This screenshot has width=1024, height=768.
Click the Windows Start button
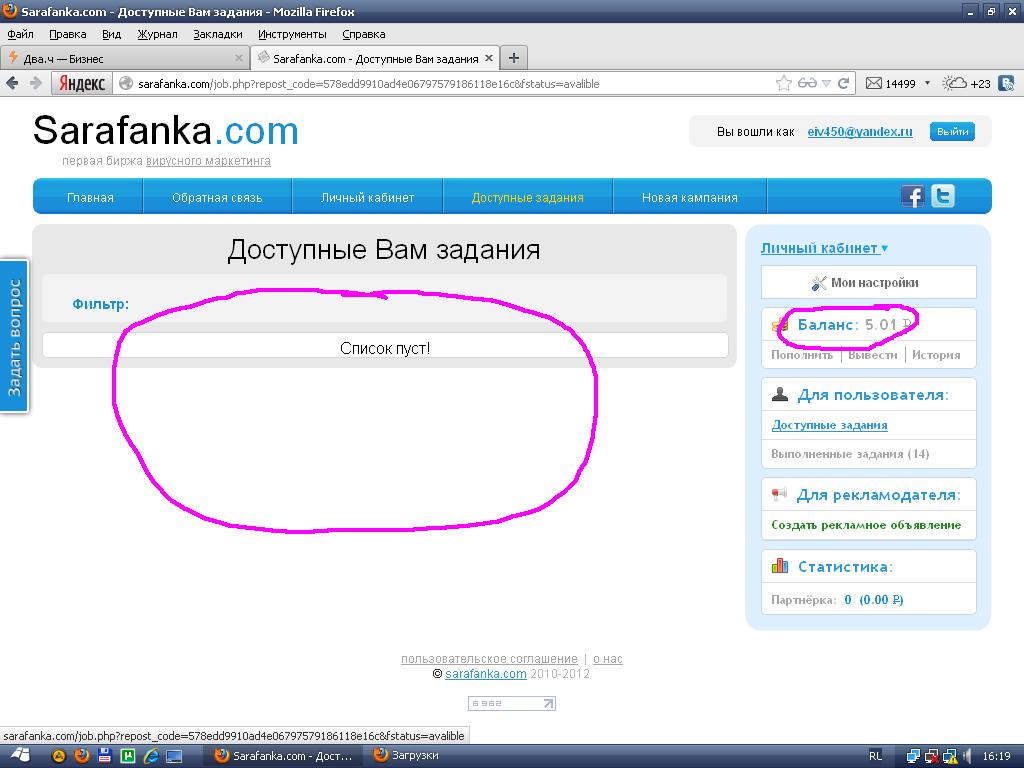click(x=20, y=756)
